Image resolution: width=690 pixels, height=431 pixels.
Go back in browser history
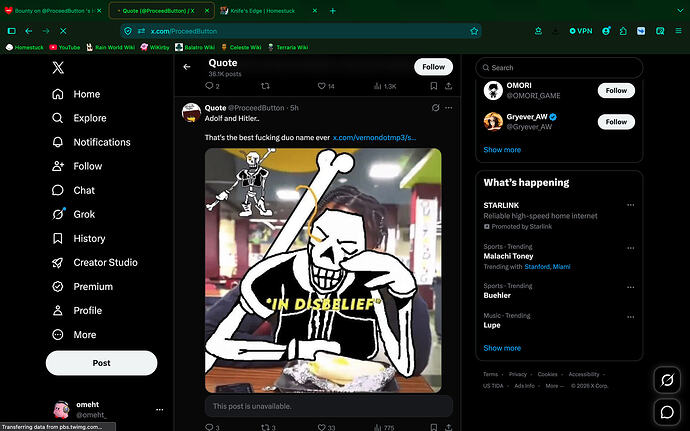pyautogui.click(x=29, y=31)
